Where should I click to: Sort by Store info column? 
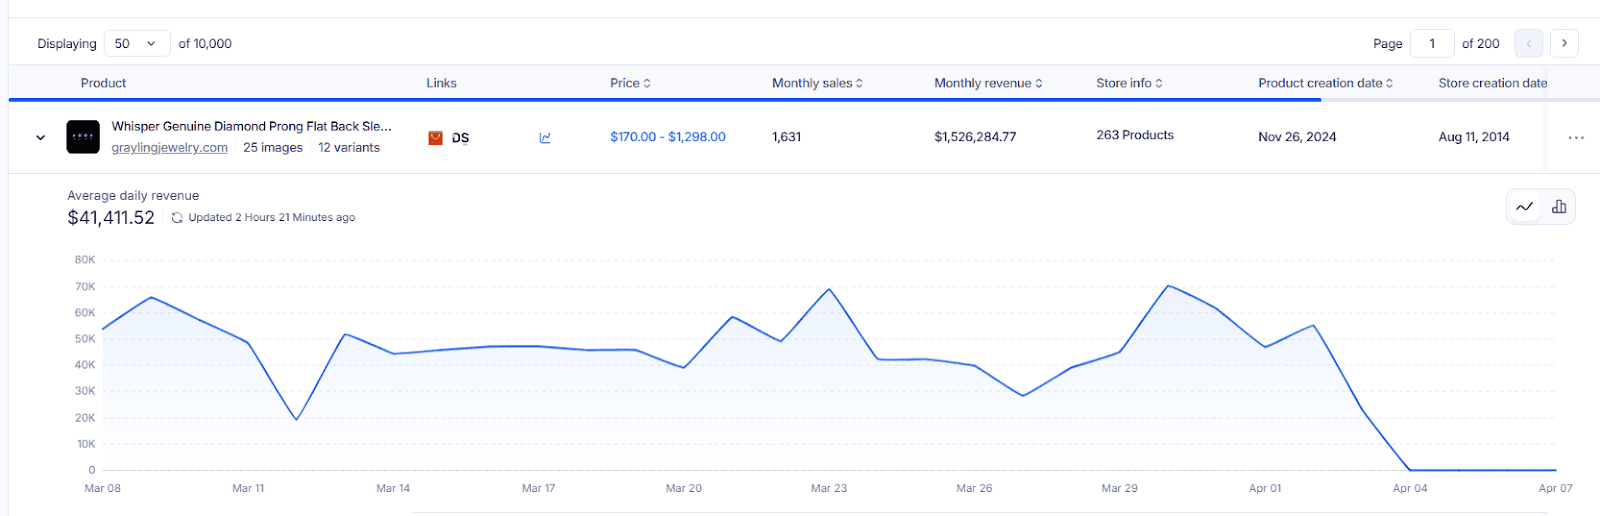[1129, 83]
